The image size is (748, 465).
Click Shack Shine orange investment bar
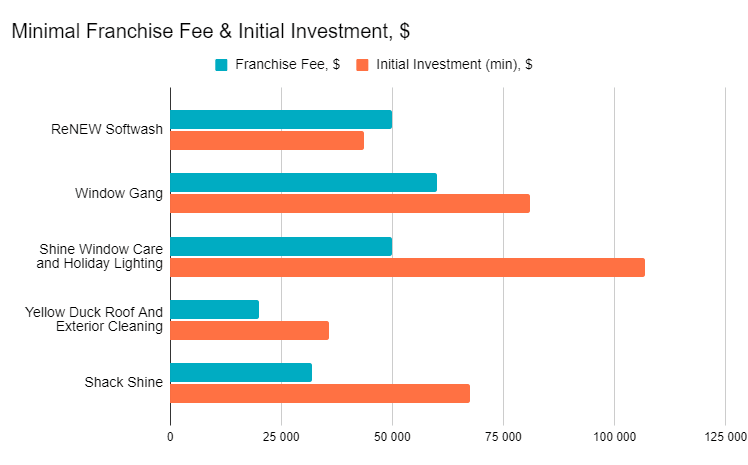pos(320,393)
